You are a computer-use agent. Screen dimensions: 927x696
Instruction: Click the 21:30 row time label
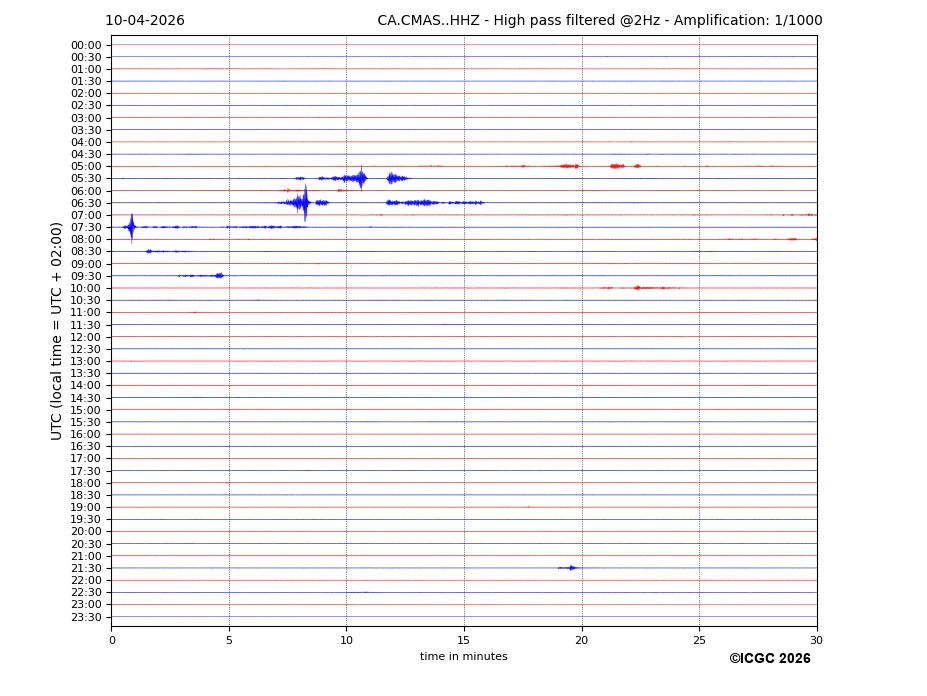point(86,568)
